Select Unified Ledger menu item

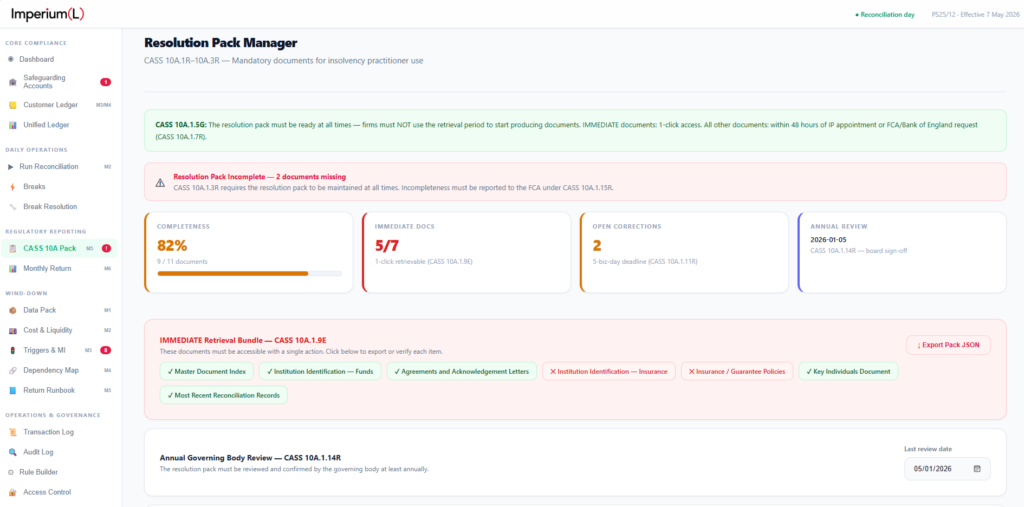tap(60, 125)
